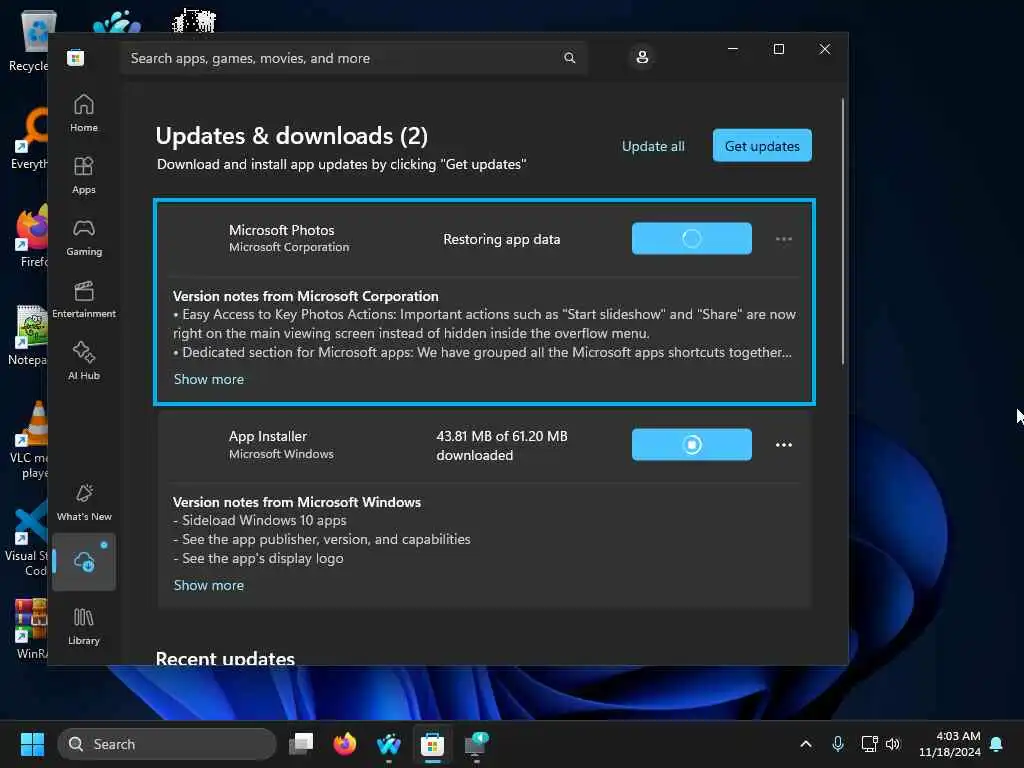1024x768 pixels.
Task: Open the Microsoft Store taskbar icon
Action: (x=432, y=744)
